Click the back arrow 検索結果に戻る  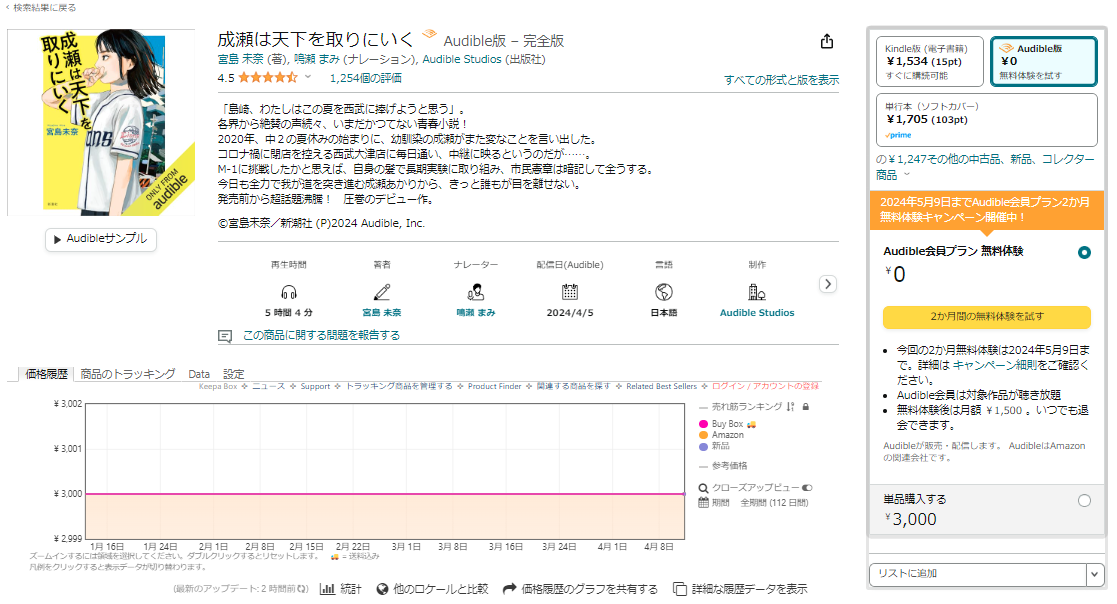point(41,7)
